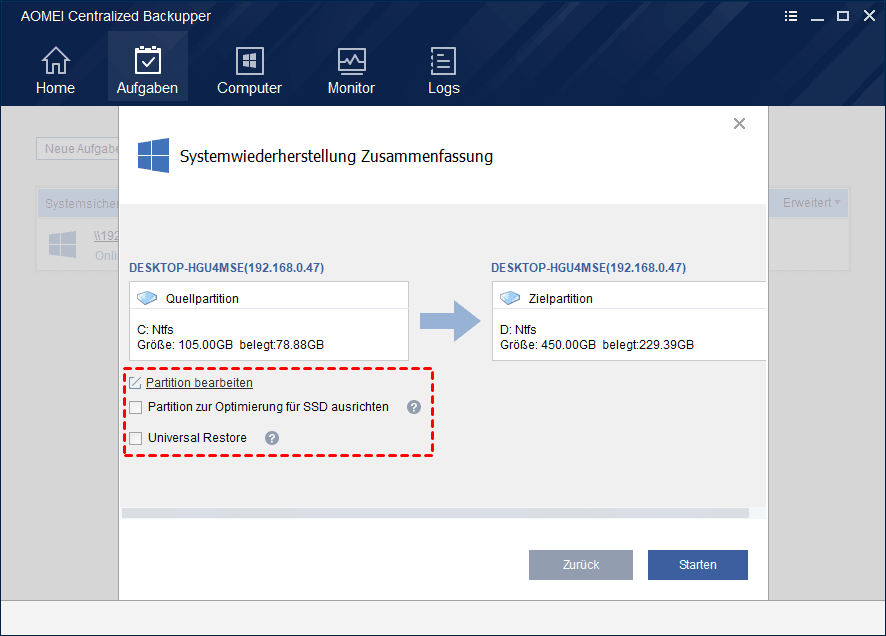The height and width of the screenshot is (636, 886).
Task: Click source computer name DESKTOP-HGU4MSE above Quellpartition
Action: pos(227,268)
